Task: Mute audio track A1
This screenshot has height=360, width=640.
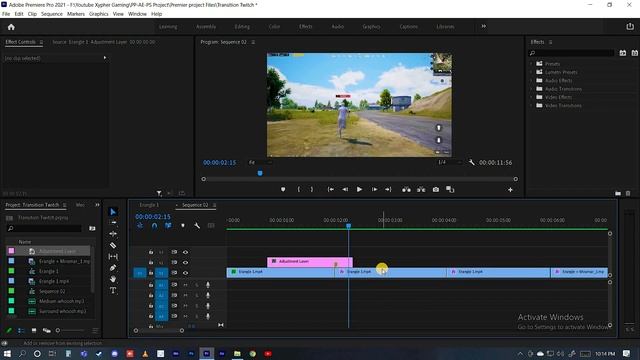Action: 185,284
